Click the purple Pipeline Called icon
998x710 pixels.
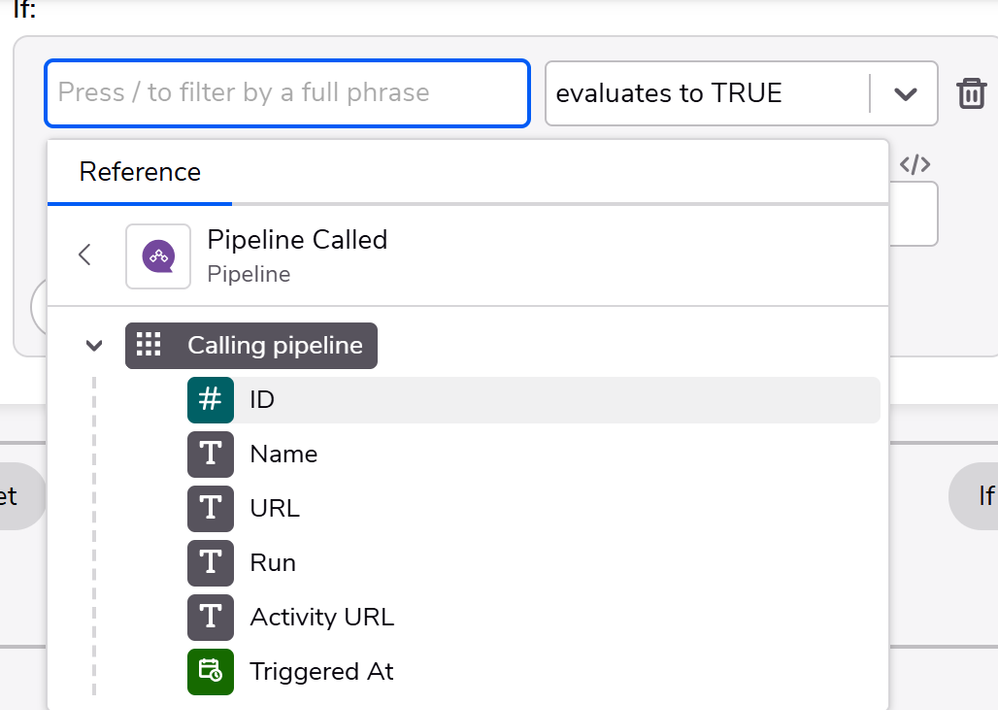point(158,256)
